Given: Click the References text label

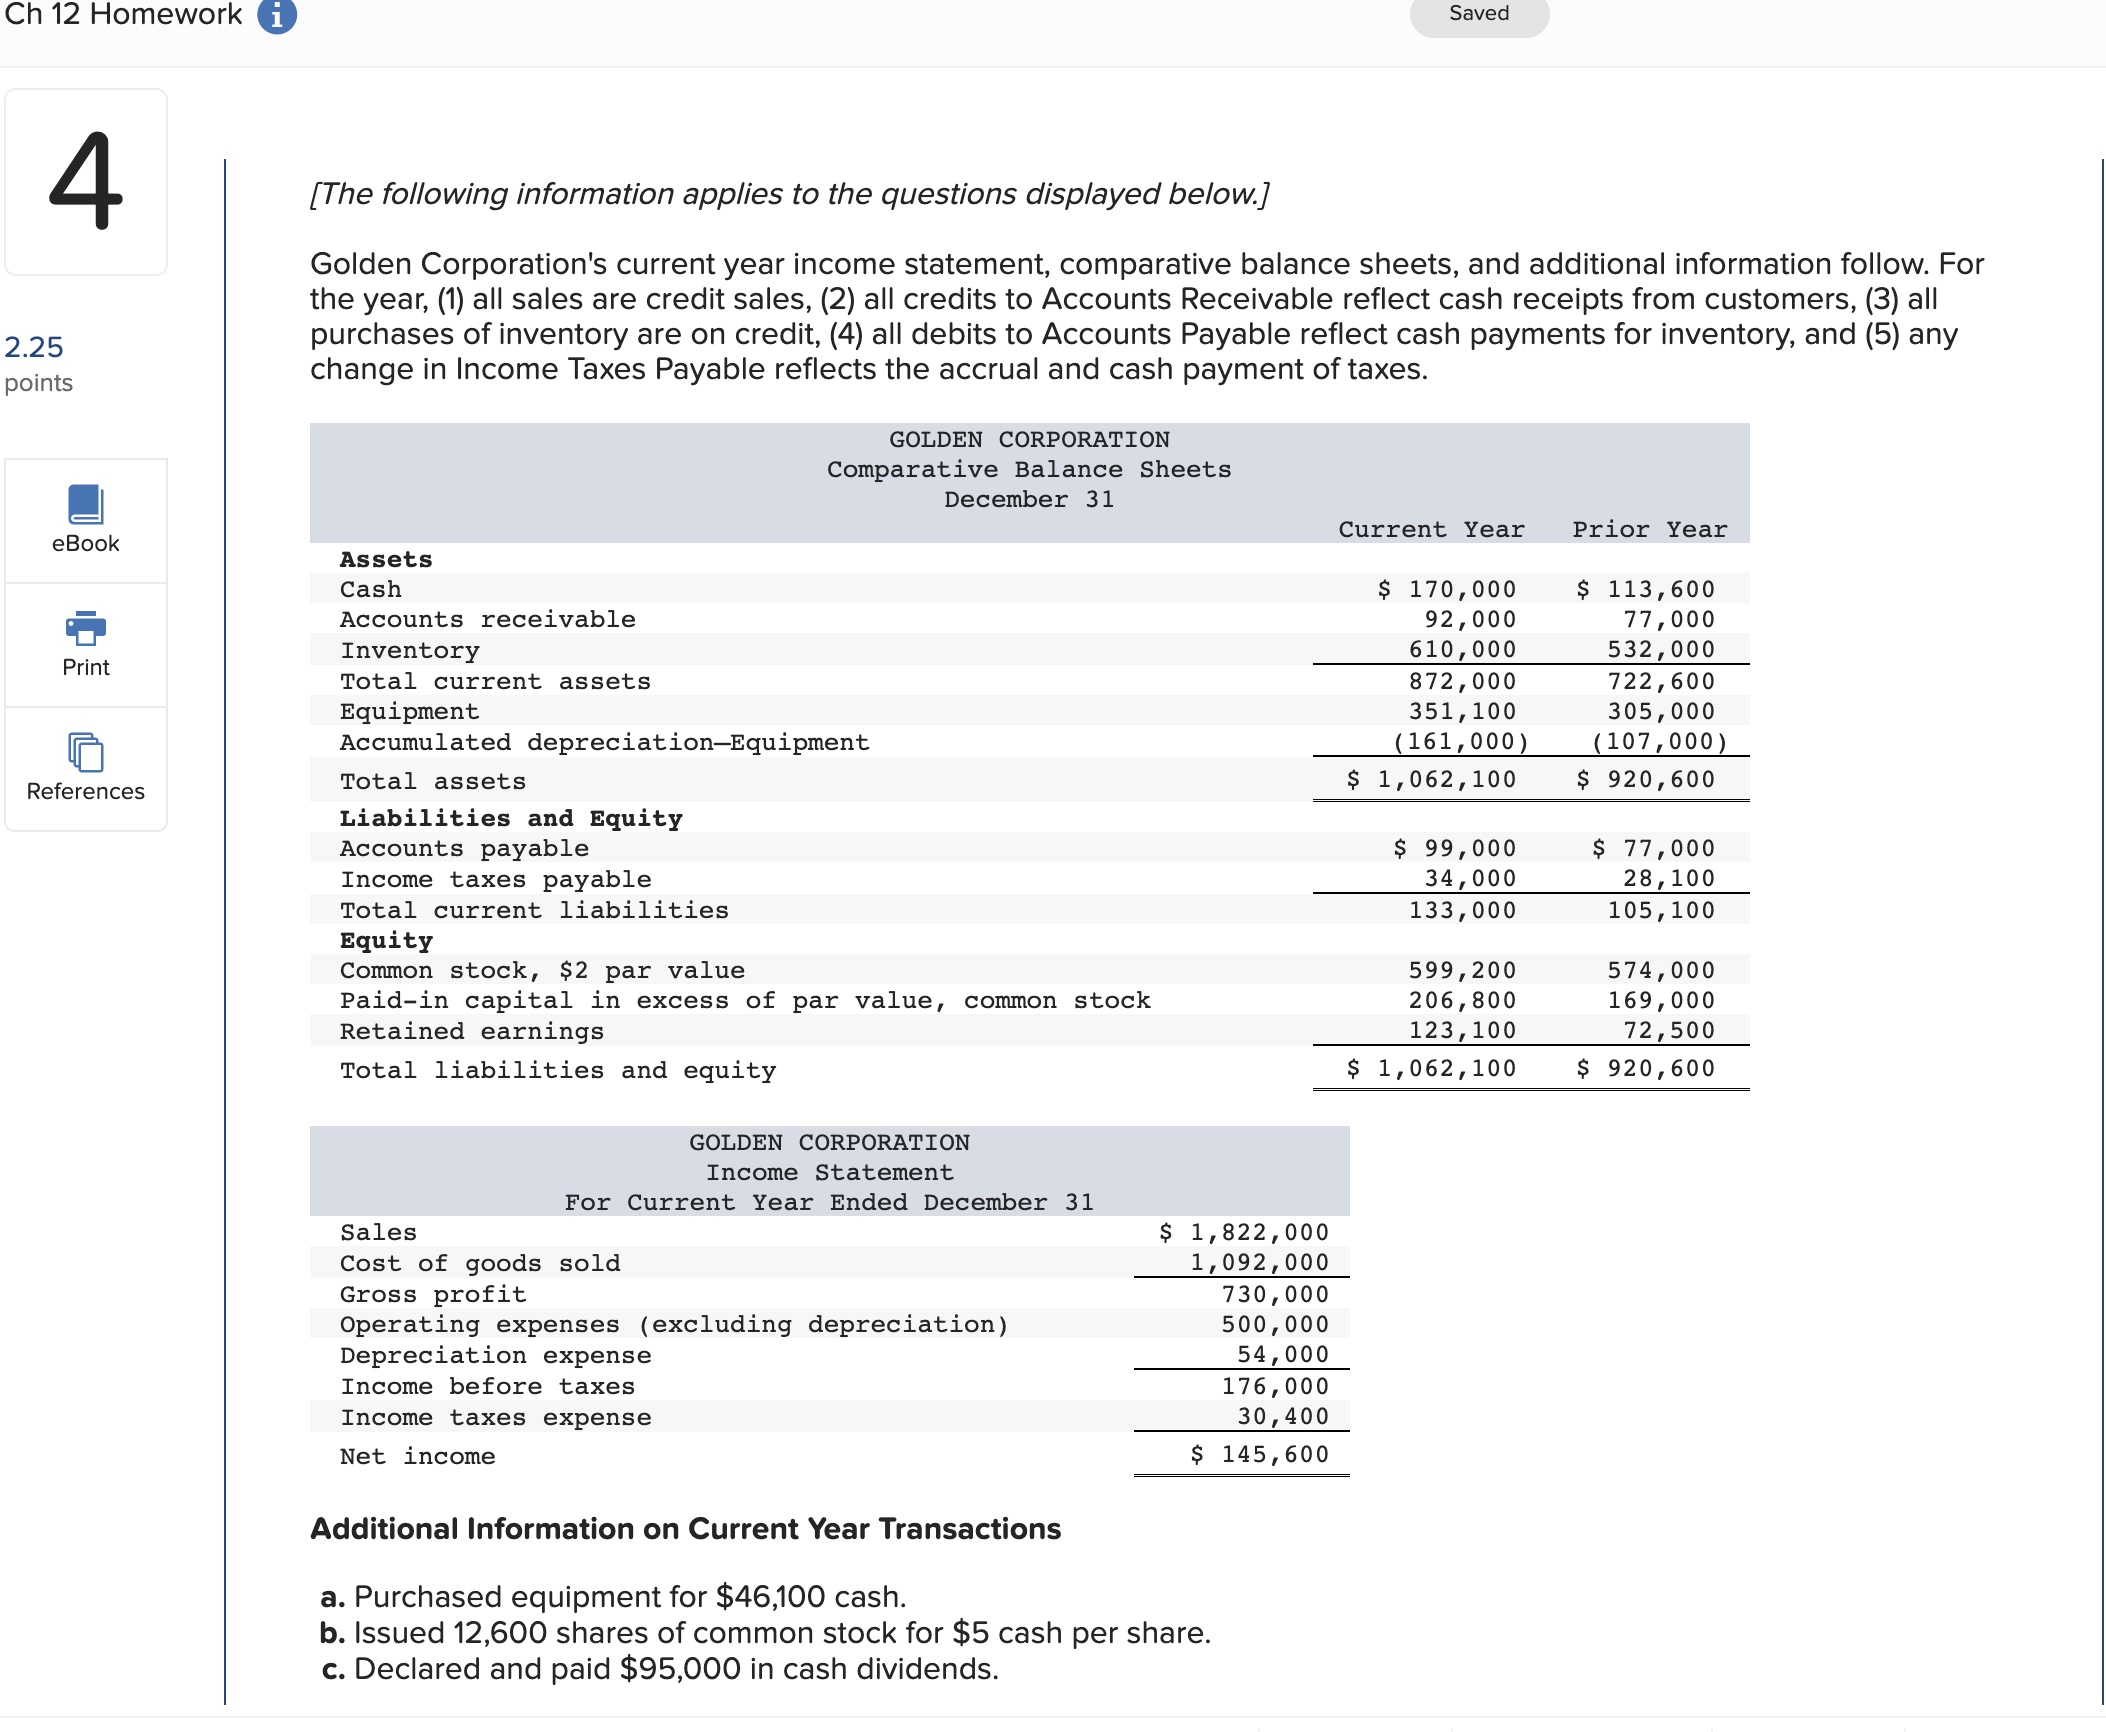Looking at the screenshot, I should pos(86,791).
